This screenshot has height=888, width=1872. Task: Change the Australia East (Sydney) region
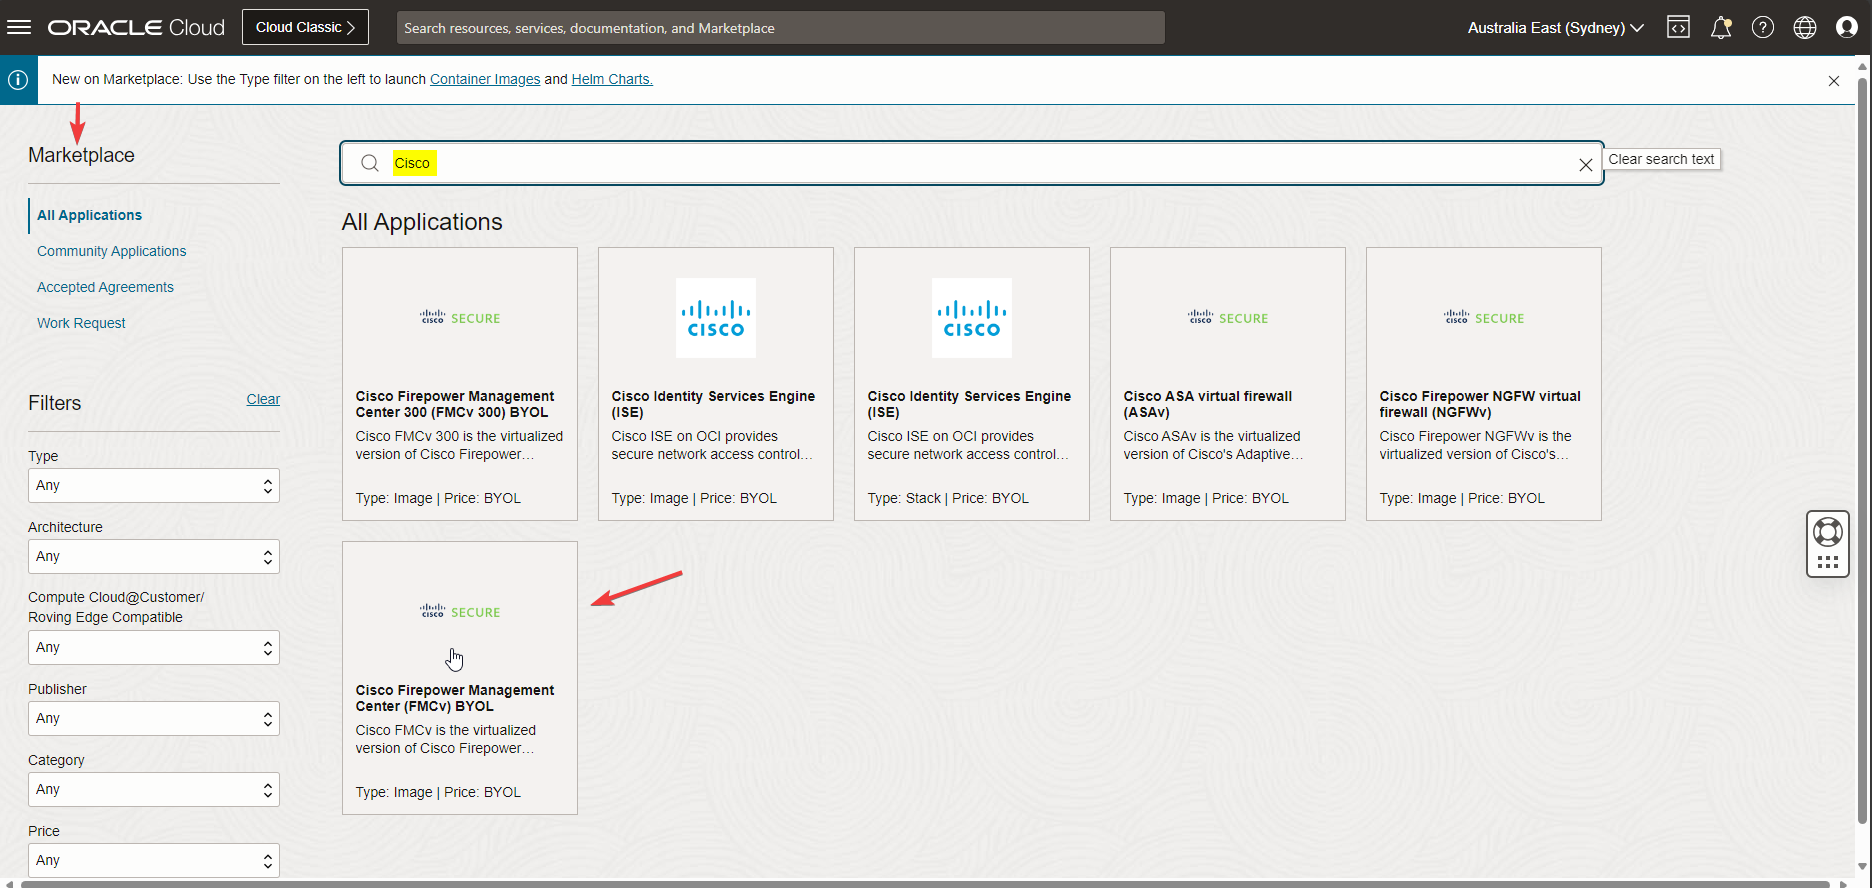tap(1555, 28)
